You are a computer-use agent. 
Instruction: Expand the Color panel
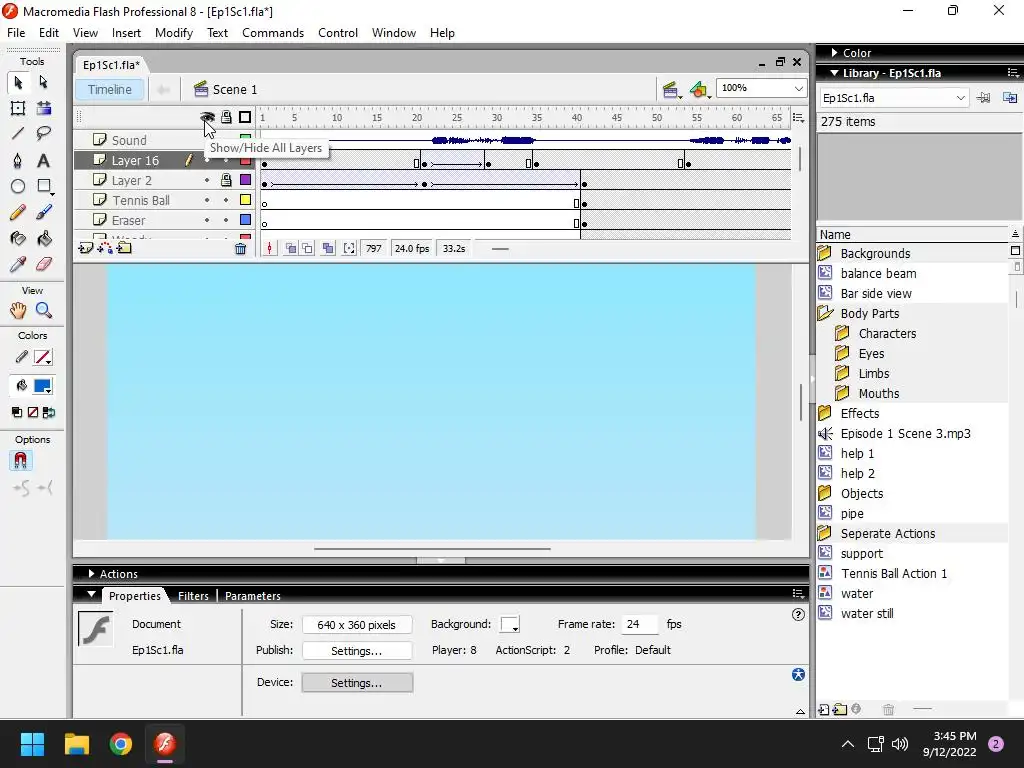tap(835, 52)
